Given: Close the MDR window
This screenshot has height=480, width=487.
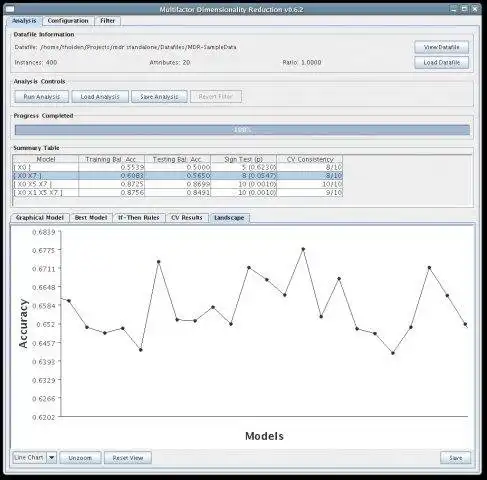Looking at the screenshot, I should [x=475, y=9].
